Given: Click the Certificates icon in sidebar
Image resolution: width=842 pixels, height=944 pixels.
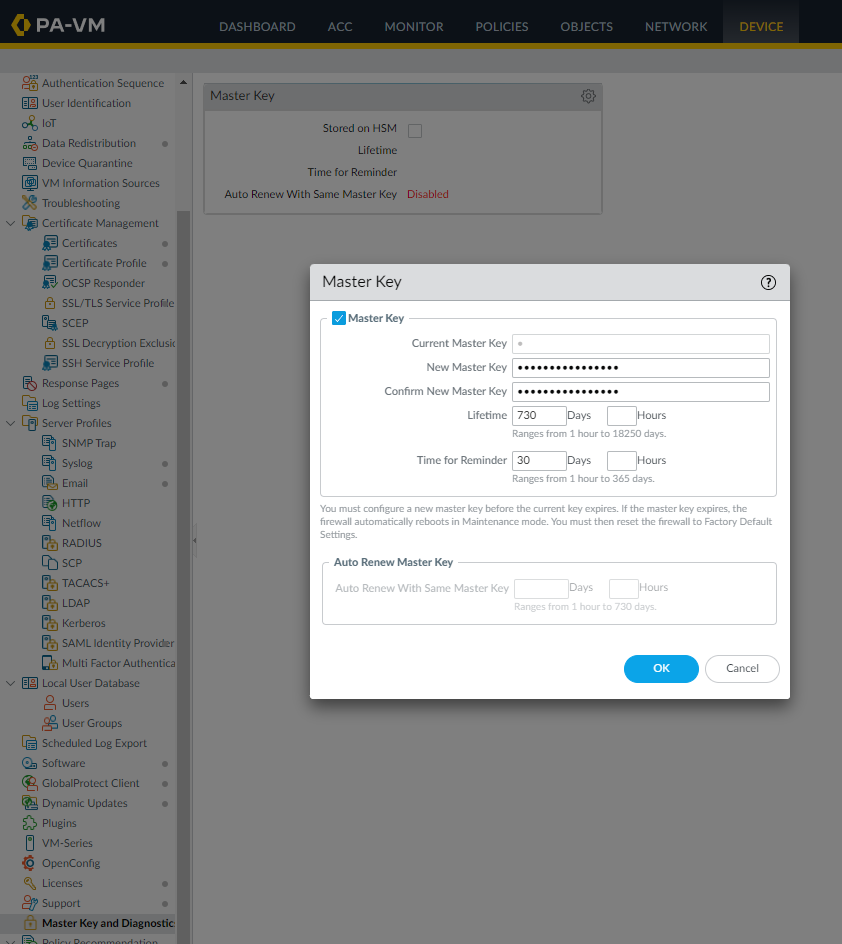Looking at the screenshot, I should pyautogui.click(x=50, y=243).
